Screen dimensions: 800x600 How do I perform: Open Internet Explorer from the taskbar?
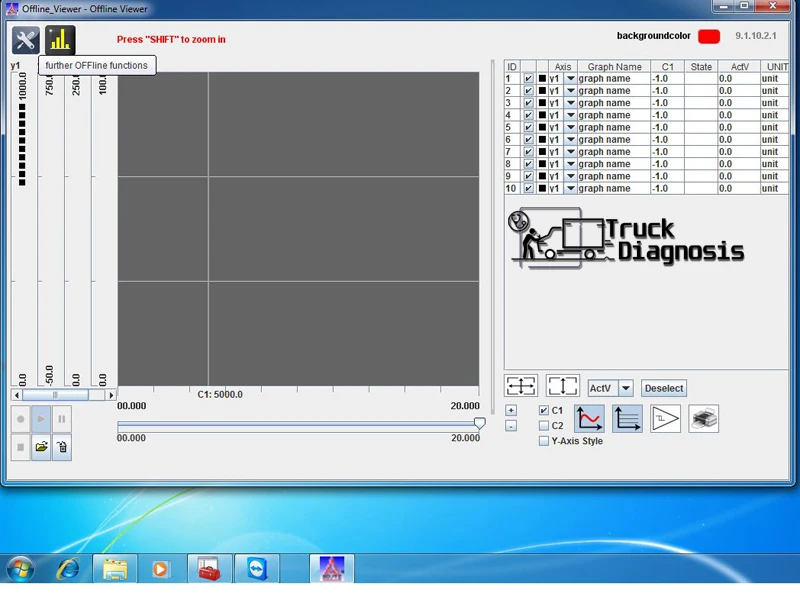click(x=68, y=568)
